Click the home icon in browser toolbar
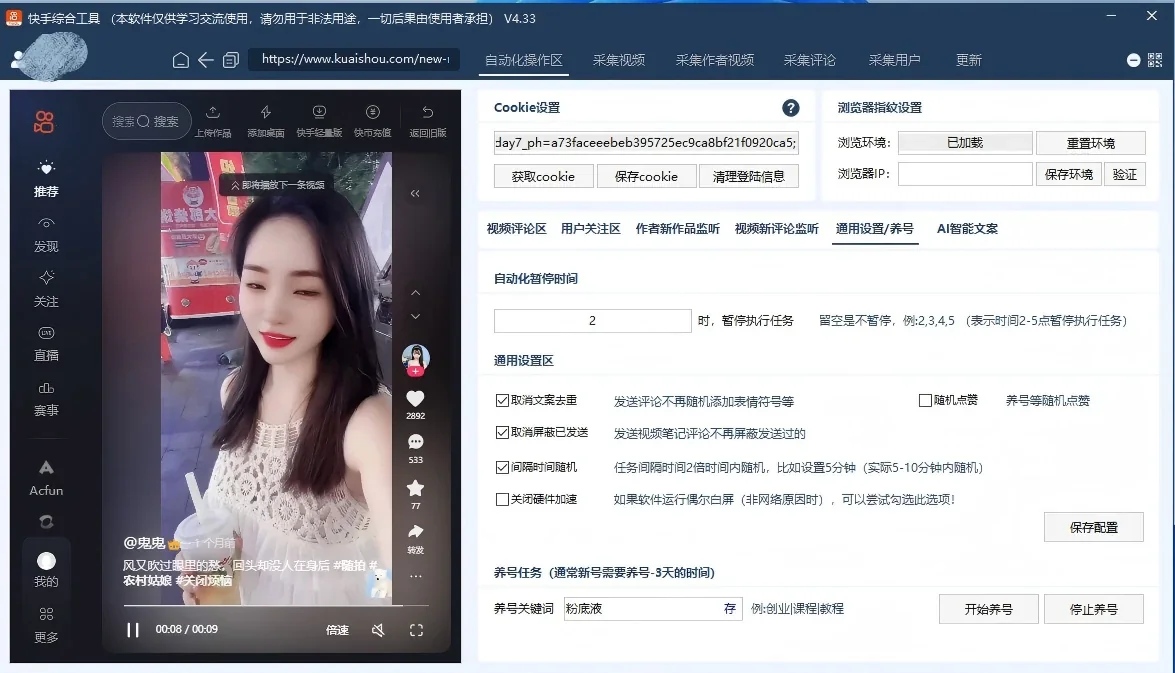The image size is (1175, 673). coord(181,60)
